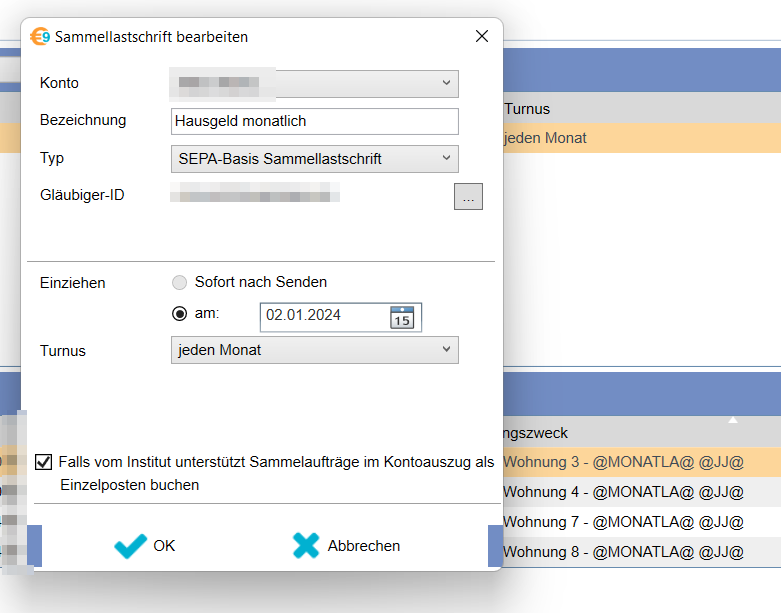Close the Sammellastschrift bearbeiten dialog

[482, 36]
